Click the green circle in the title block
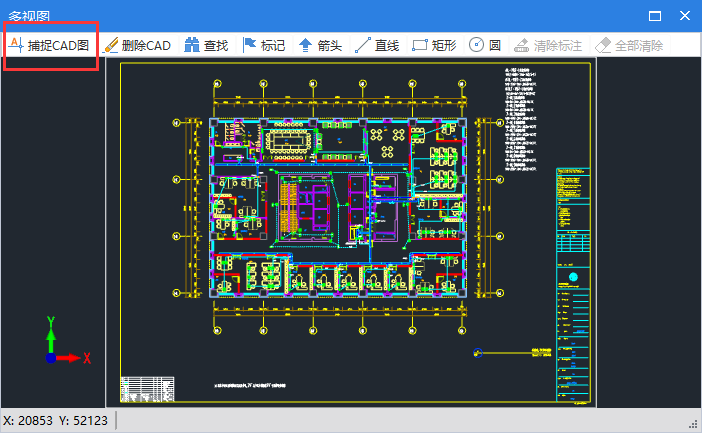Image resolution: width=702 pixels, height=433 pixels. tap(573, 277)
